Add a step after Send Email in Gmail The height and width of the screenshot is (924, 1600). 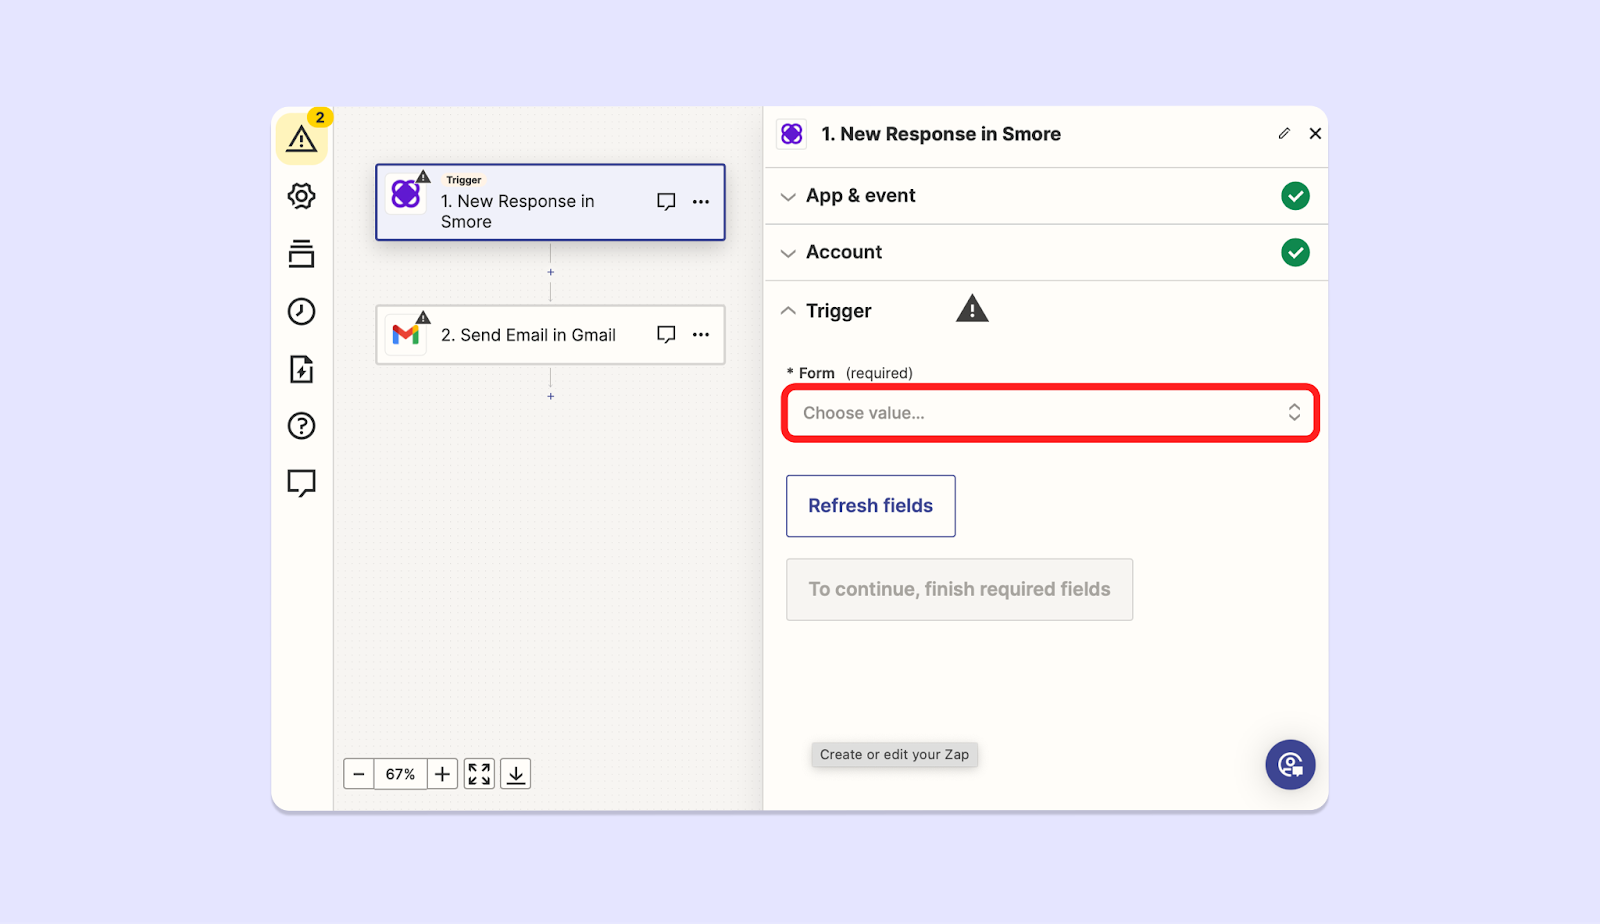[x=550, y=396]
